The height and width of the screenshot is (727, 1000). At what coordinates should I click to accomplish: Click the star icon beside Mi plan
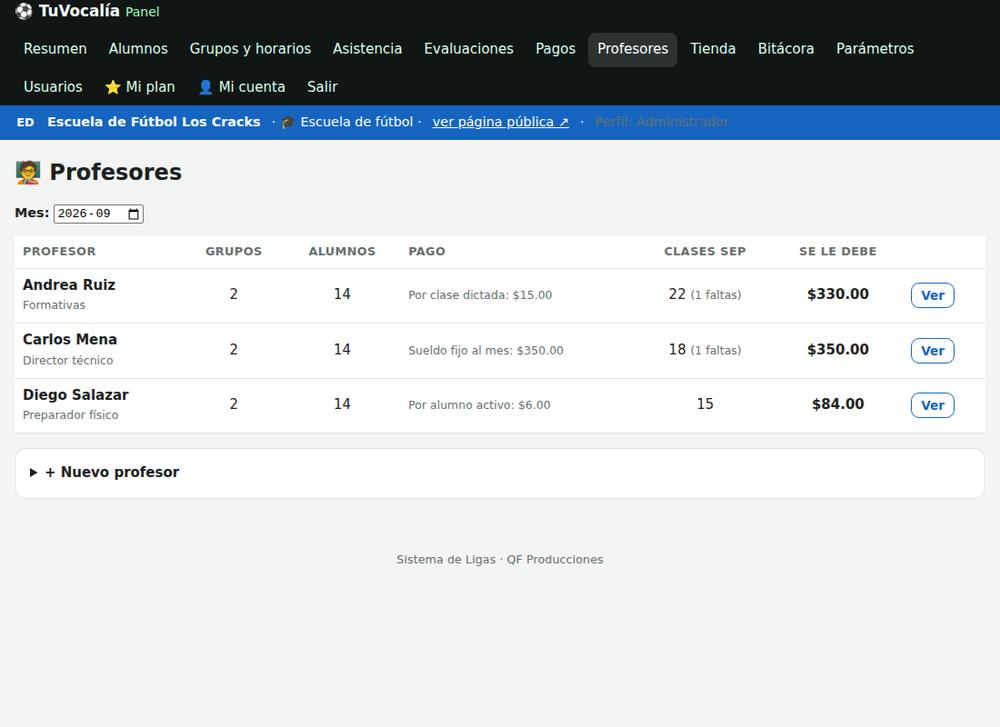(x=113, y=87)
